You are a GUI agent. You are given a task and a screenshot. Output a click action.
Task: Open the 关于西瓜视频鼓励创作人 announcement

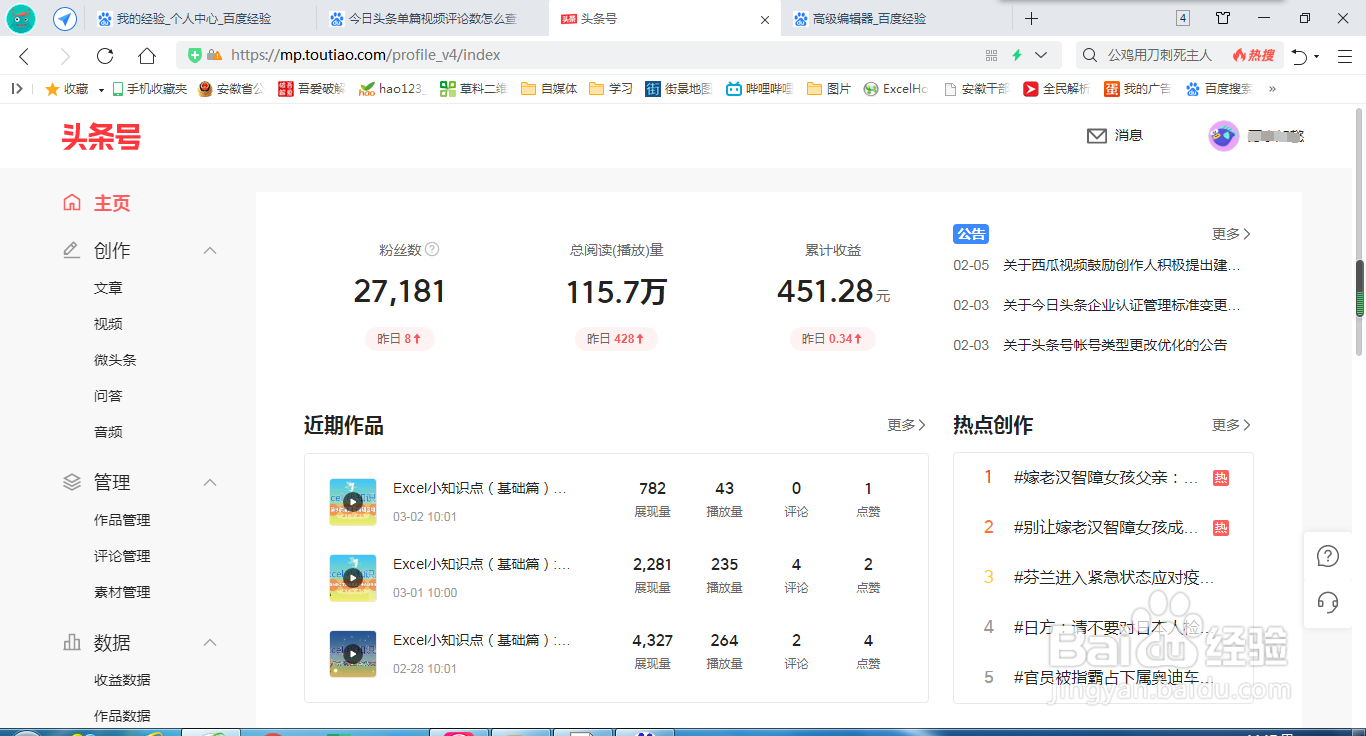pyautogui.click(x=1120, y=264)
